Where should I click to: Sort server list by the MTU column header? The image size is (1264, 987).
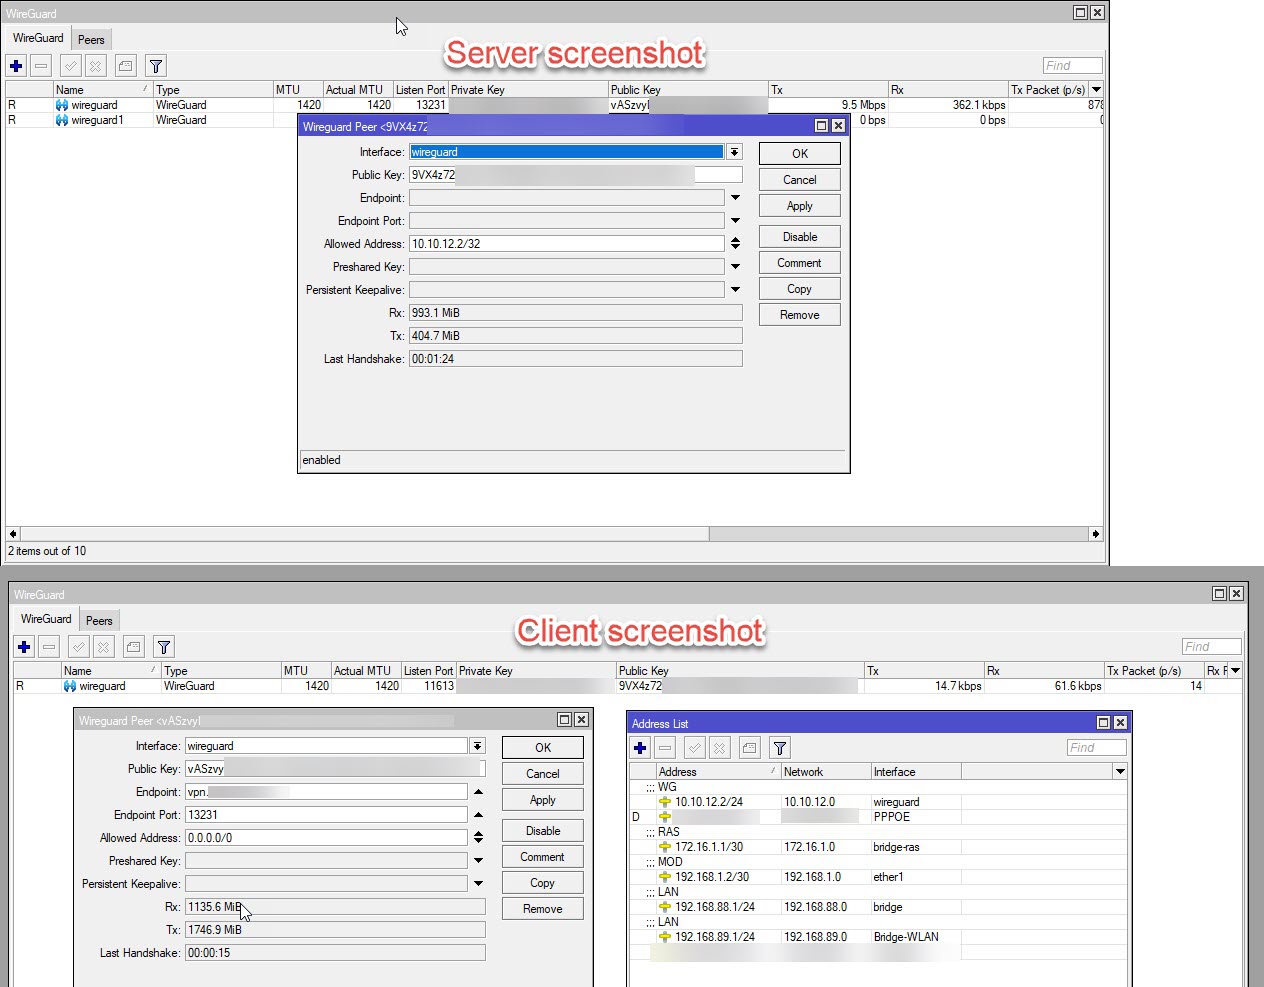click(x=298, y=89)
